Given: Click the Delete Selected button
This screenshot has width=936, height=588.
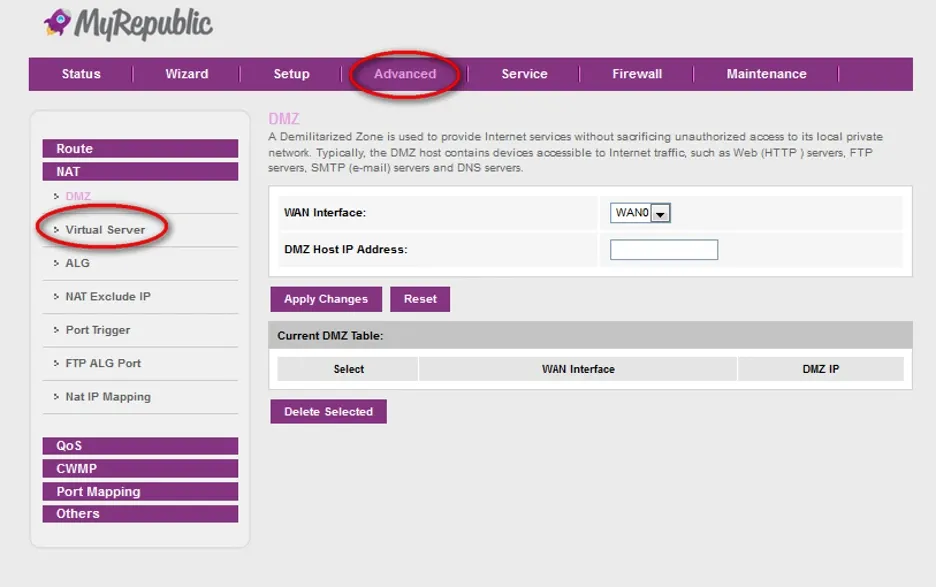Looking at the screenshot, I should pyautogui.click(x=328, y=412).
